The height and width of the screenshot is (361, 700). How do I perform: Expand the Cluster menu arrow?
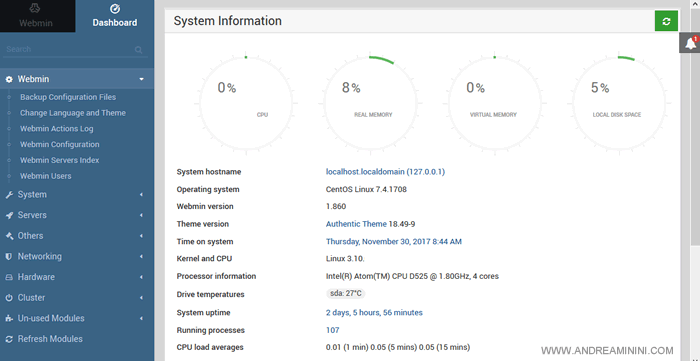[x=142, y=298]
